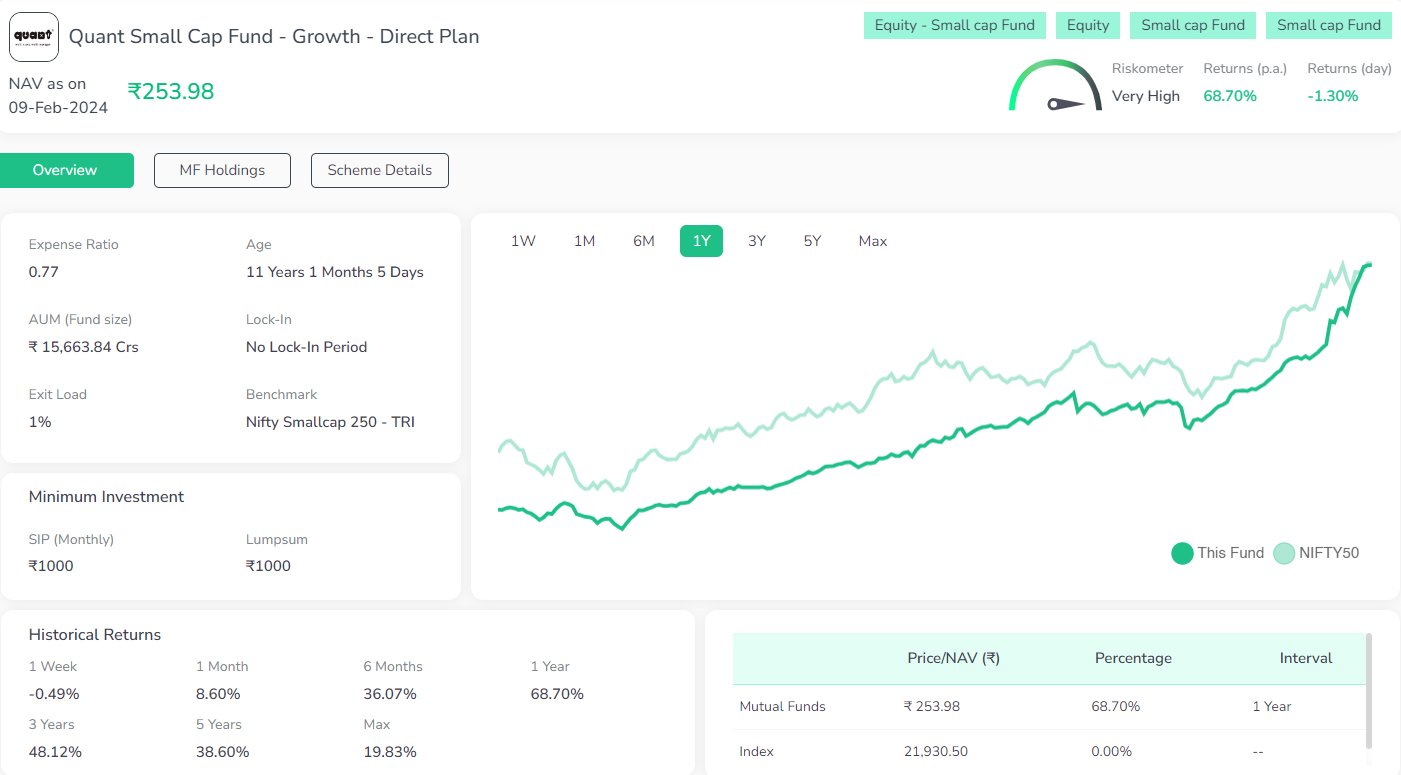Screen dimensions: 1401x775
Task: Click the fund title text
Action: 274,37
